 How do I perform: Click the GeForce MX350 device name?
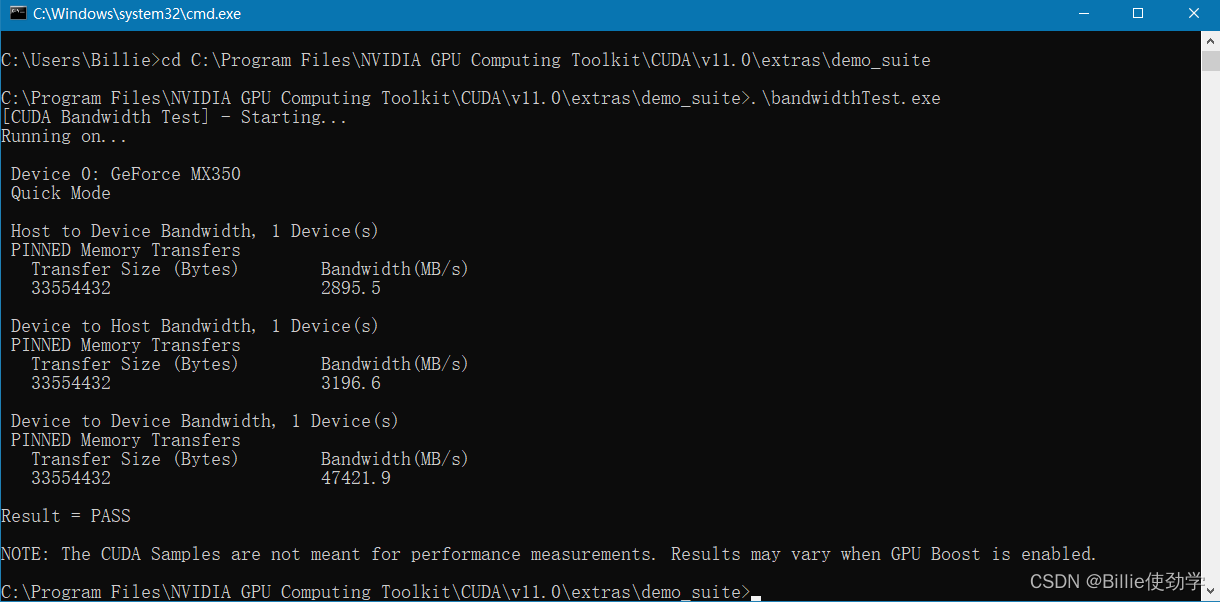point(176,174)
